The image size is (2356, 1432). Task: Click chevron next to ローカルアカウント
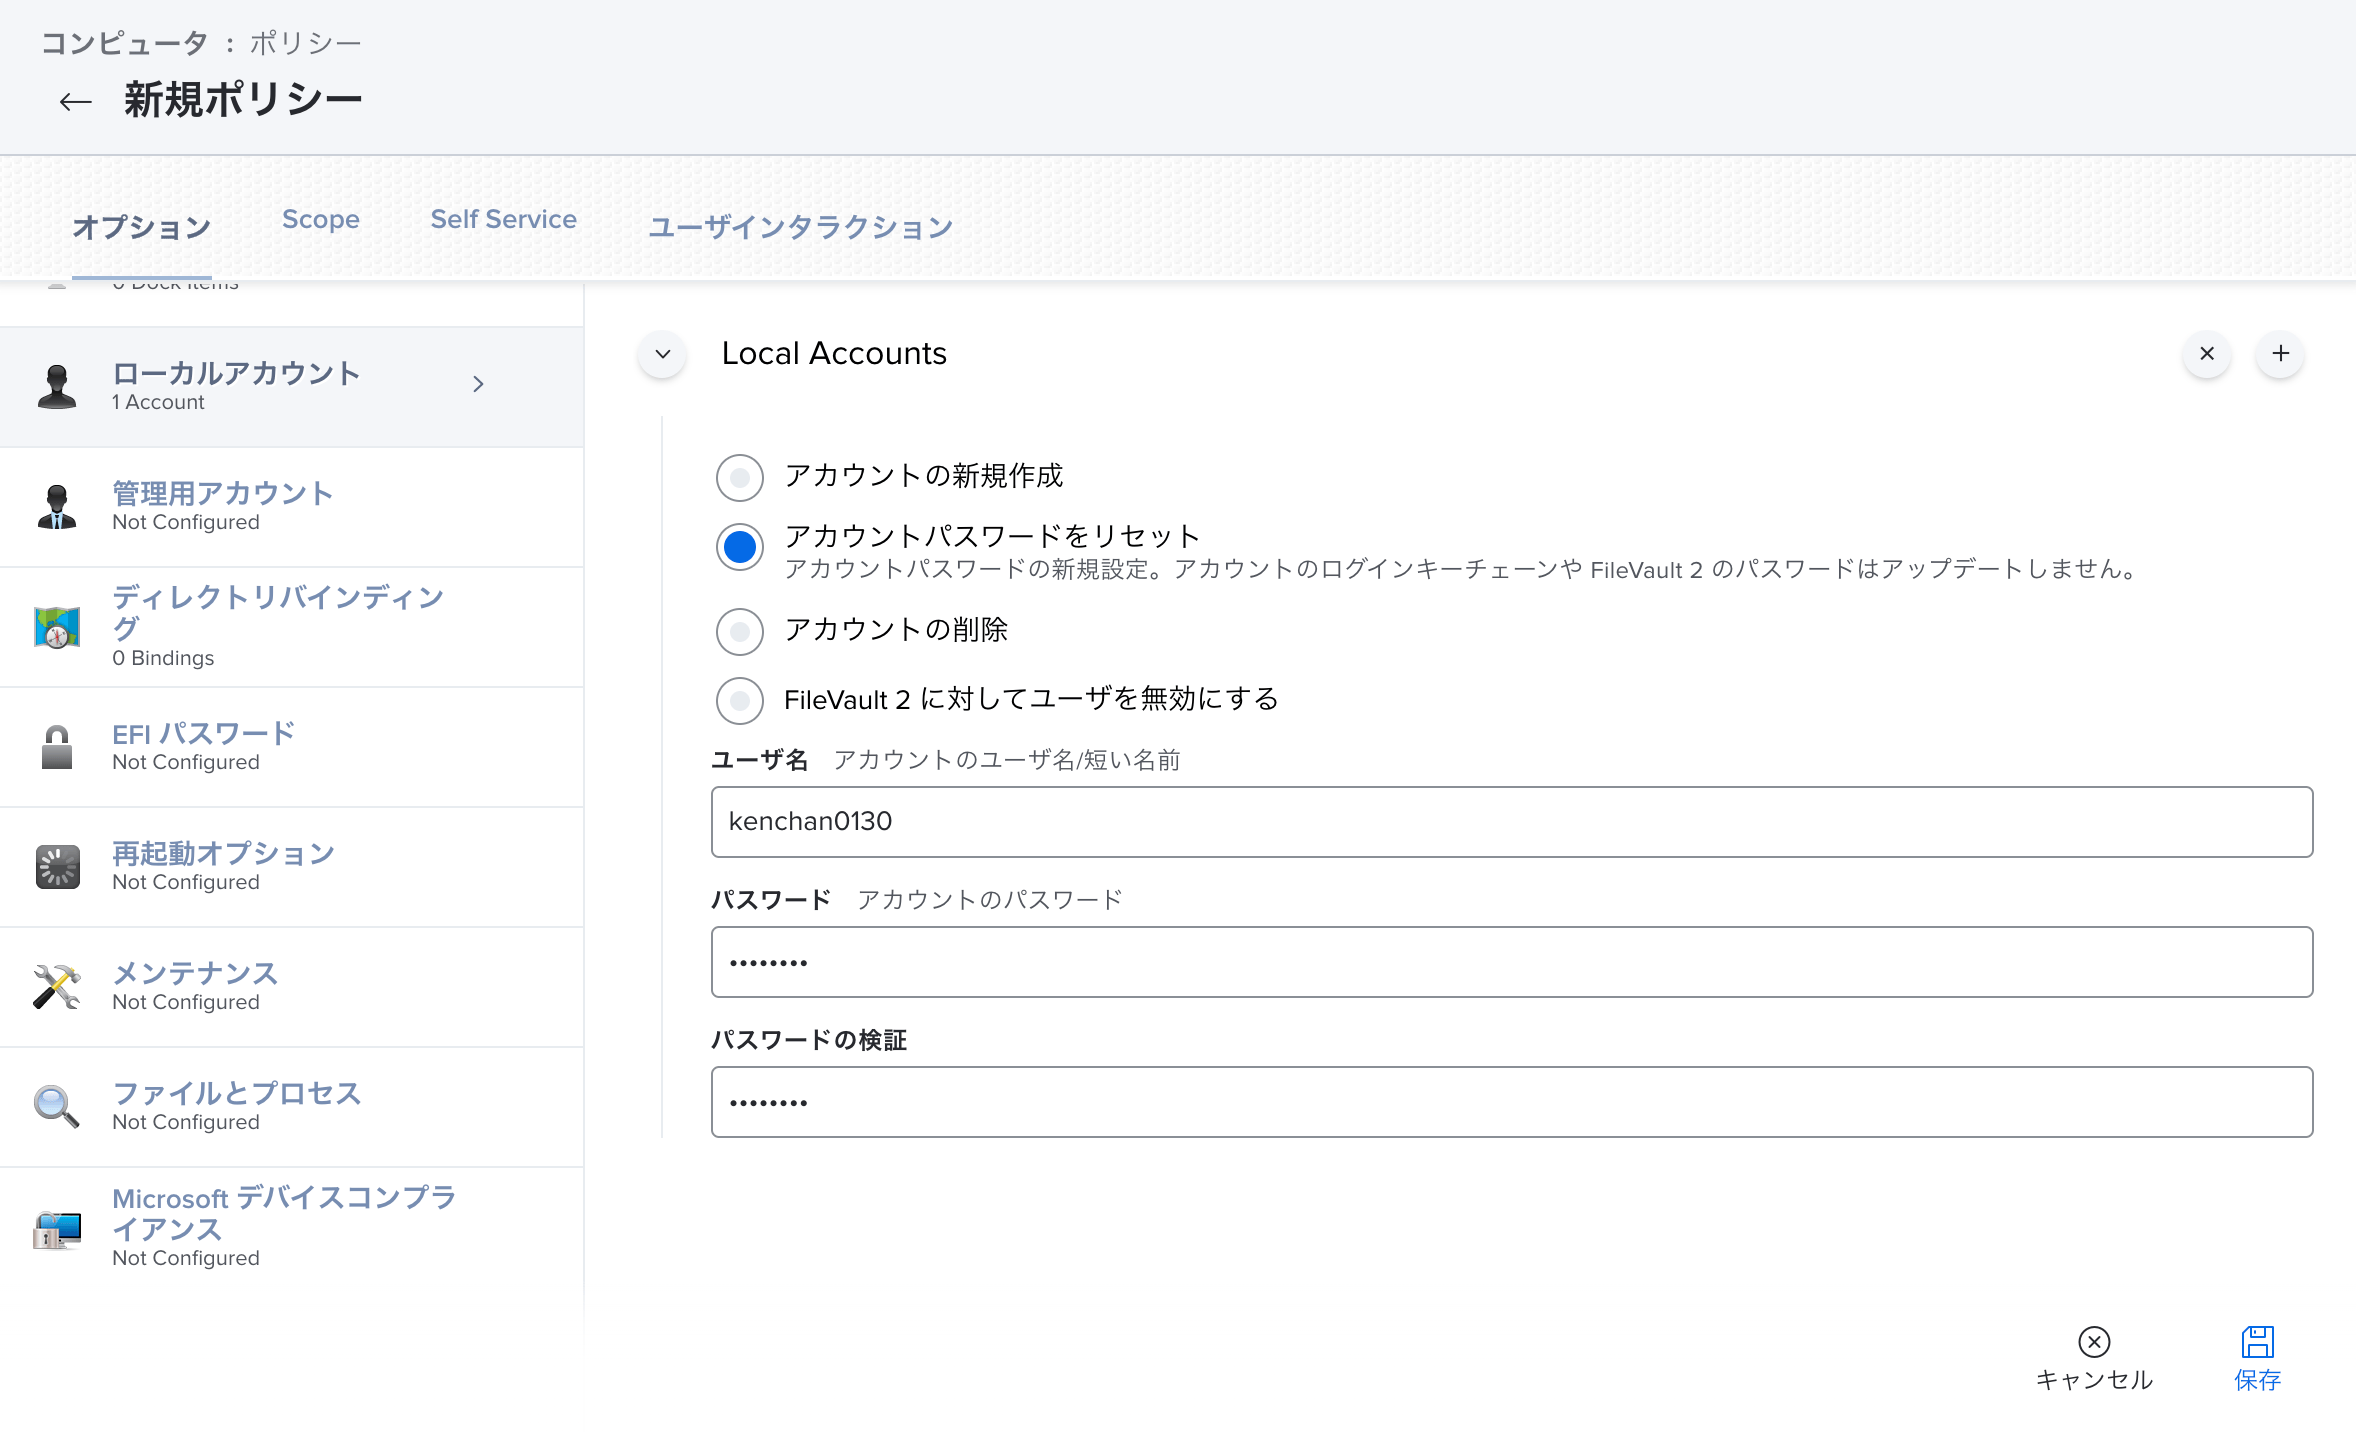coord(478,384)
